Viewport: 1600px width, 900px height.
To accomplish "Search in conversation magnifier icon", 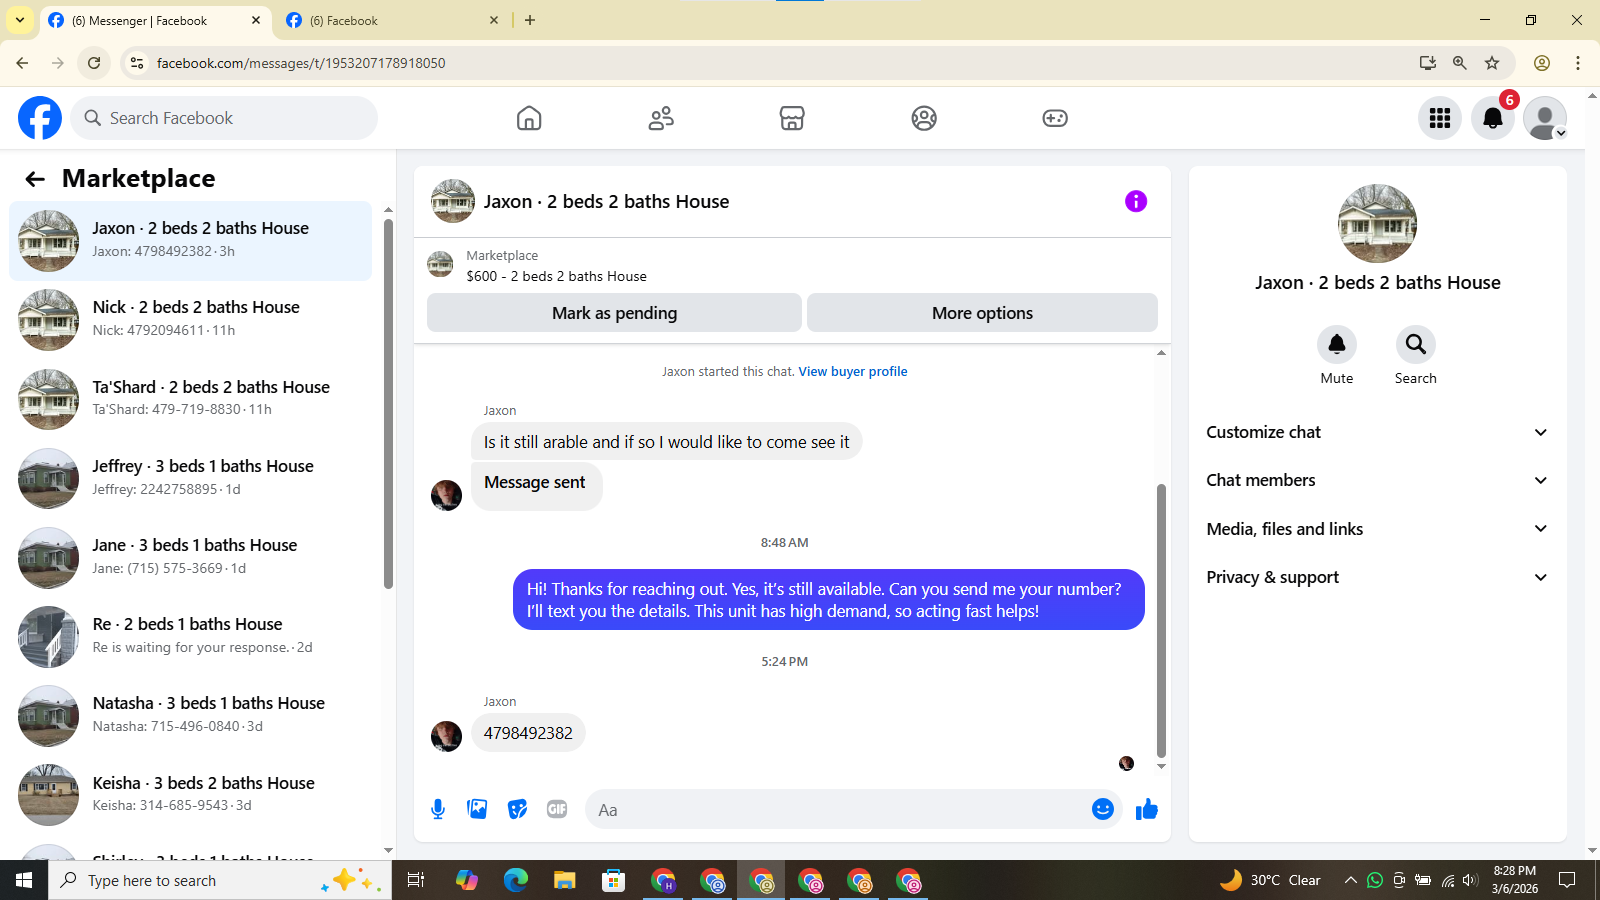I will point(1416,345).
